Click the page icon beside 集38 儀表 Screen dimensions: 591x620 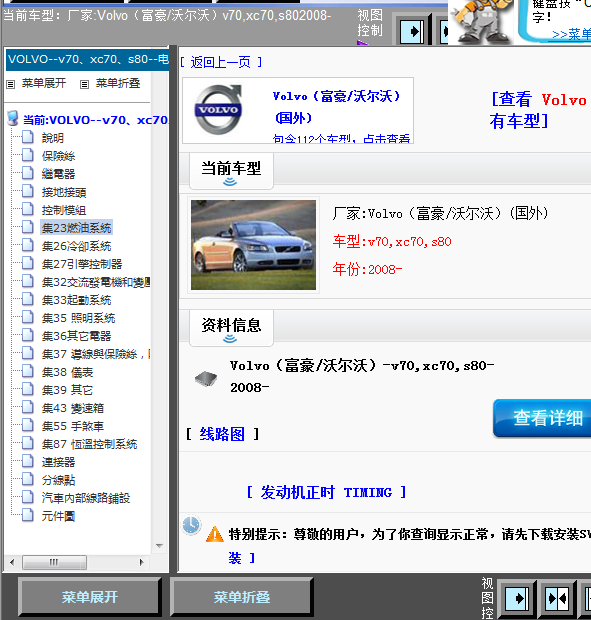pyautogui.click(x=28, y=371)
